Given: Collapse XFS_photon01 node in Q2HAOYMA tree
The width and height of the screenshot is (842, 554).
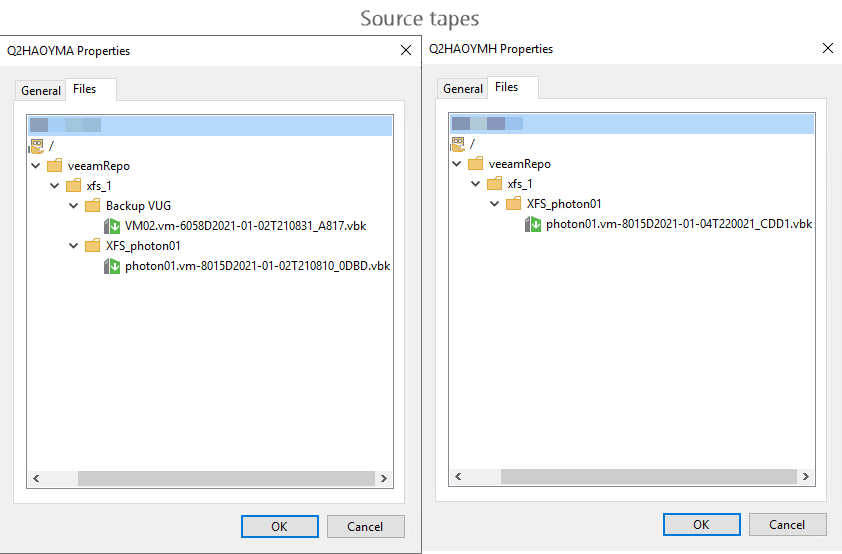Looking at the screenshot, I should pos(74,246).
